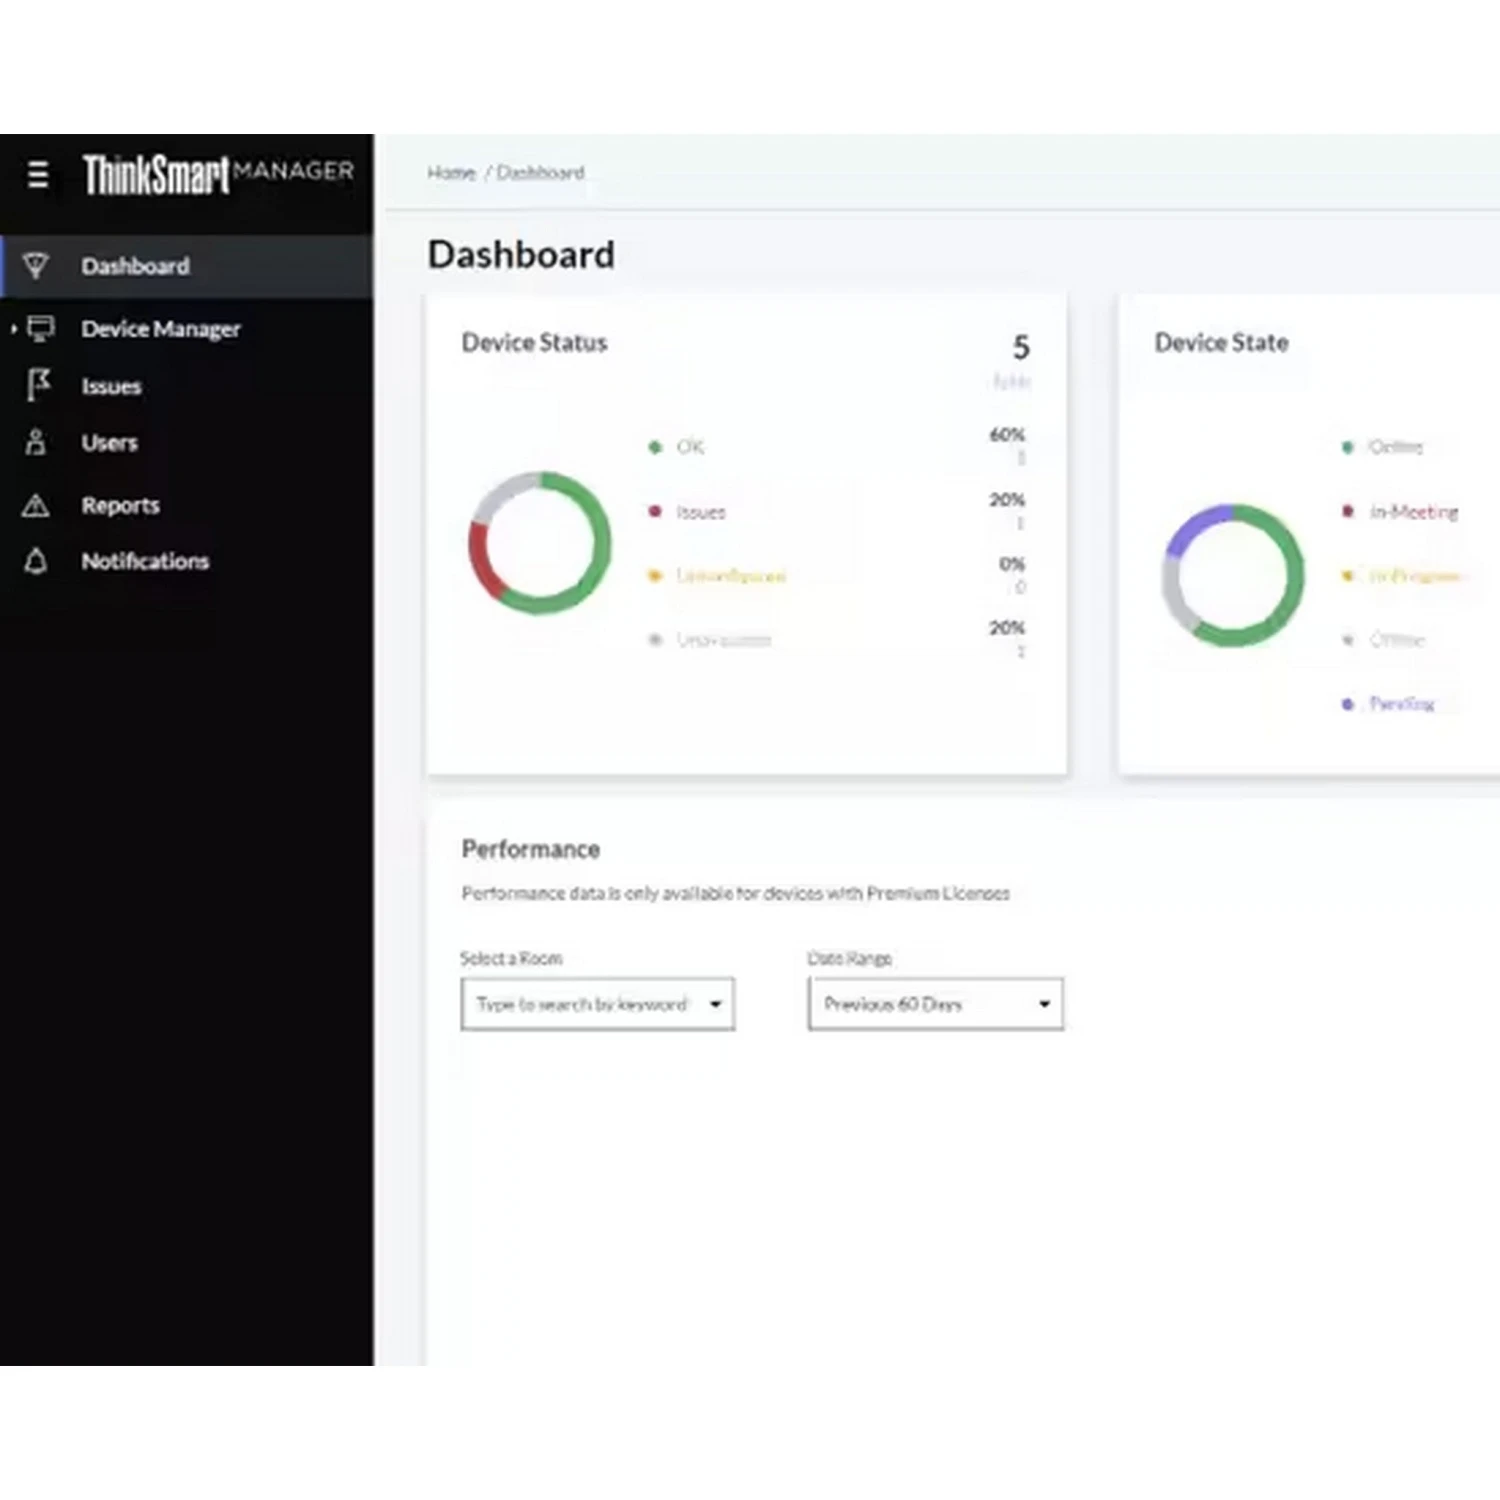The image size is (1500, 1500).
Task: Open the Users menu item
Action: 109,443
